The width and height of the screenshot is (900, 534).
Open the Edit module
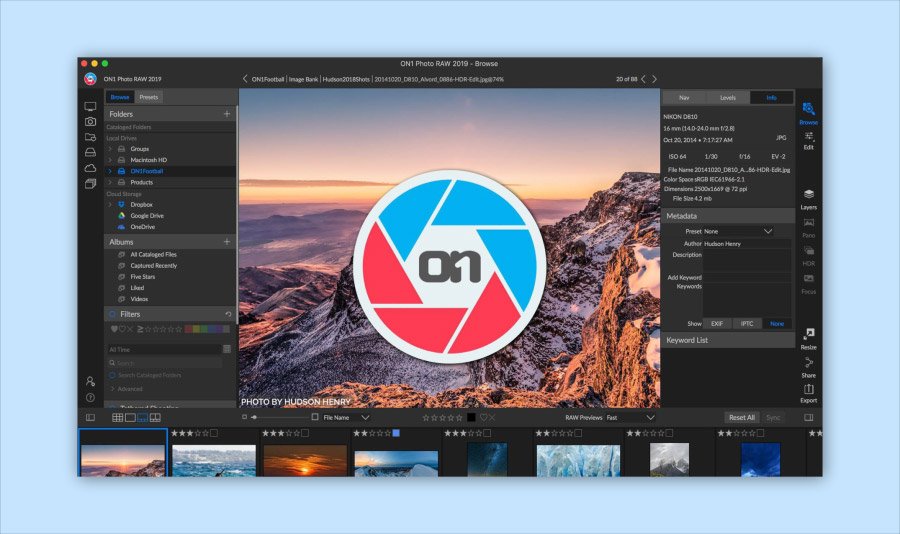[x=808, y=140]
